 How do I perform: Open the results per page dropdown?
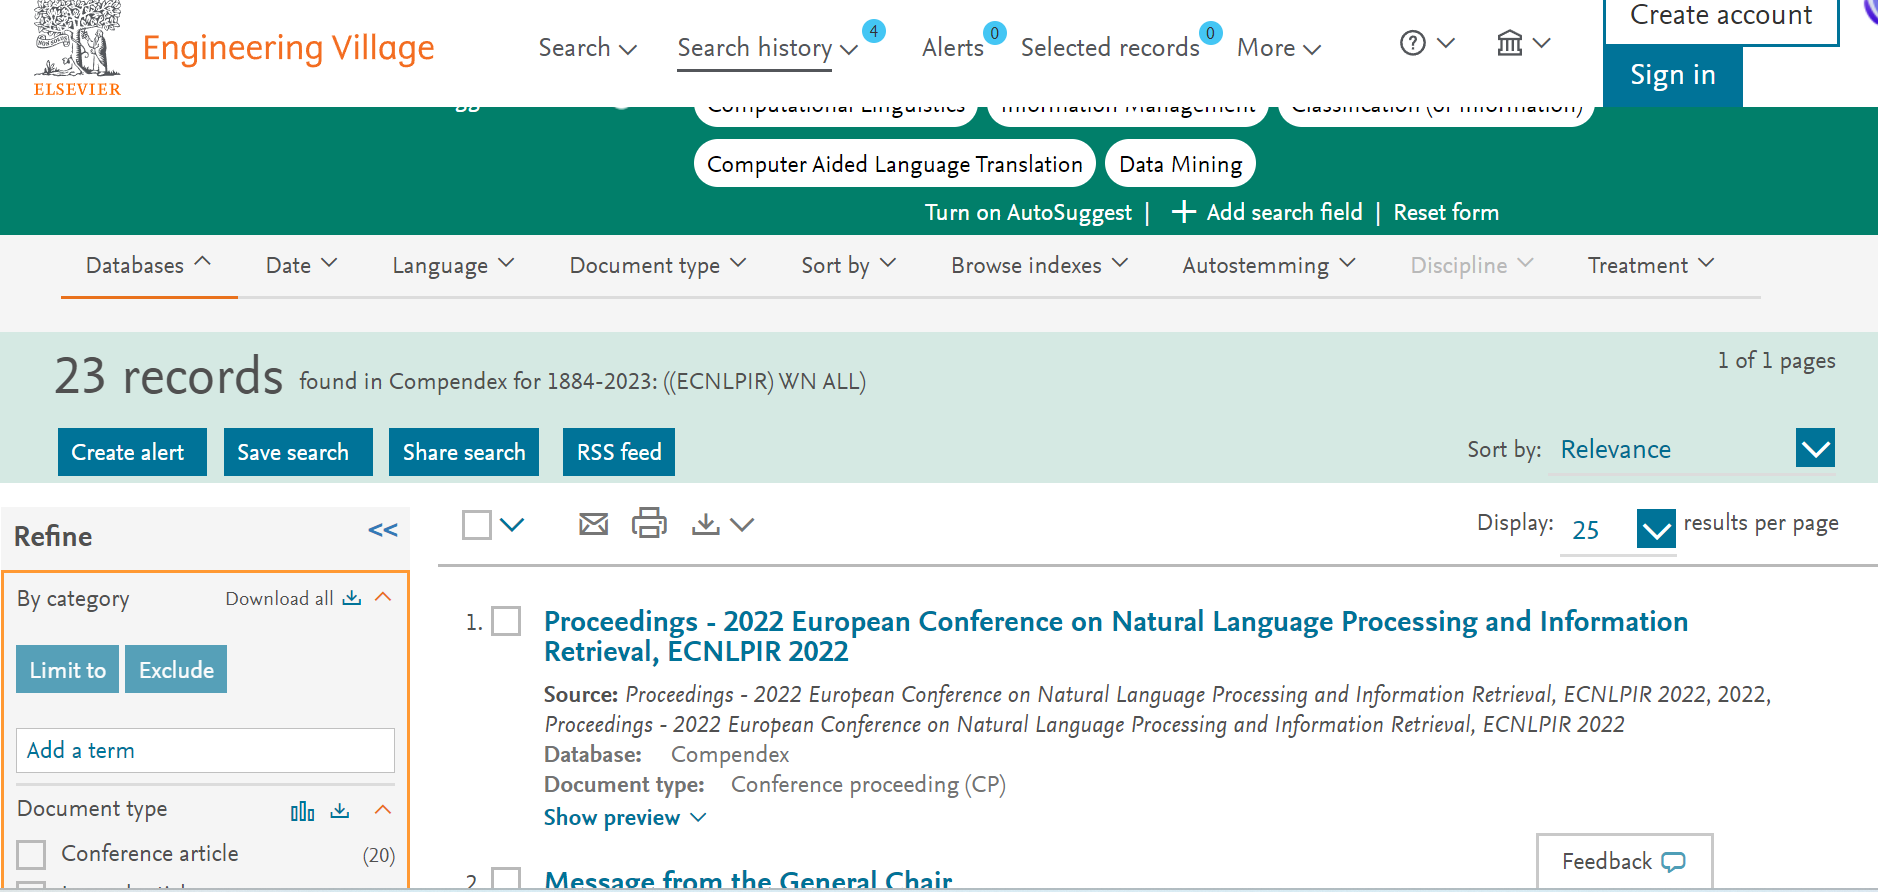point(1655,528)
